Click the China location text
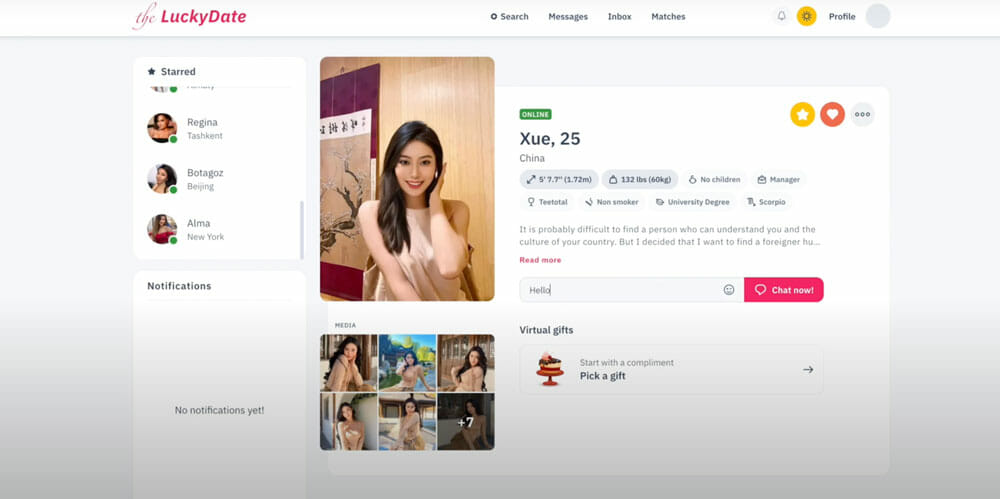The height and width of the screenshot is (499, 1000). click(532, 158)
